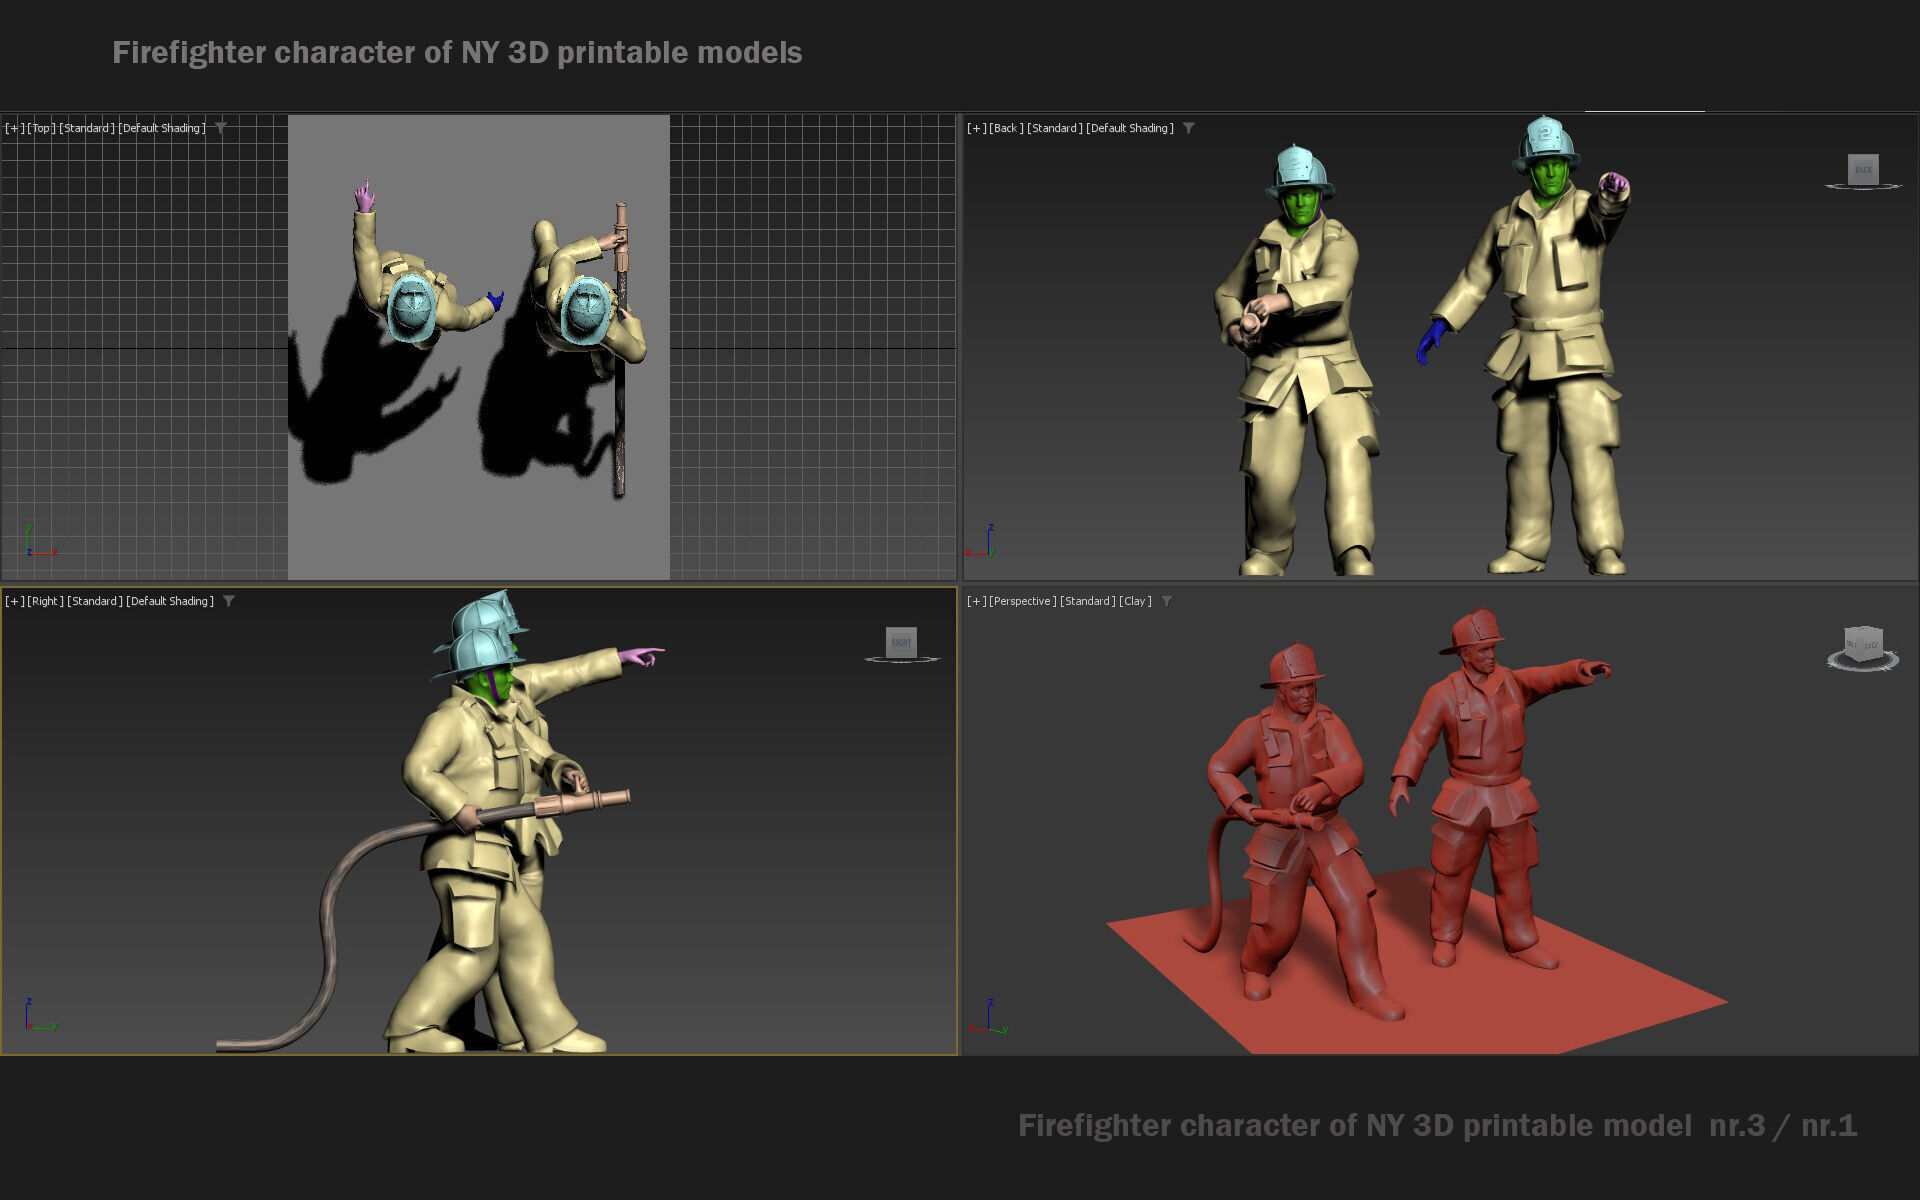
Task: Select the pink pointing hand in Right viewport
Action: pos(641,656)
